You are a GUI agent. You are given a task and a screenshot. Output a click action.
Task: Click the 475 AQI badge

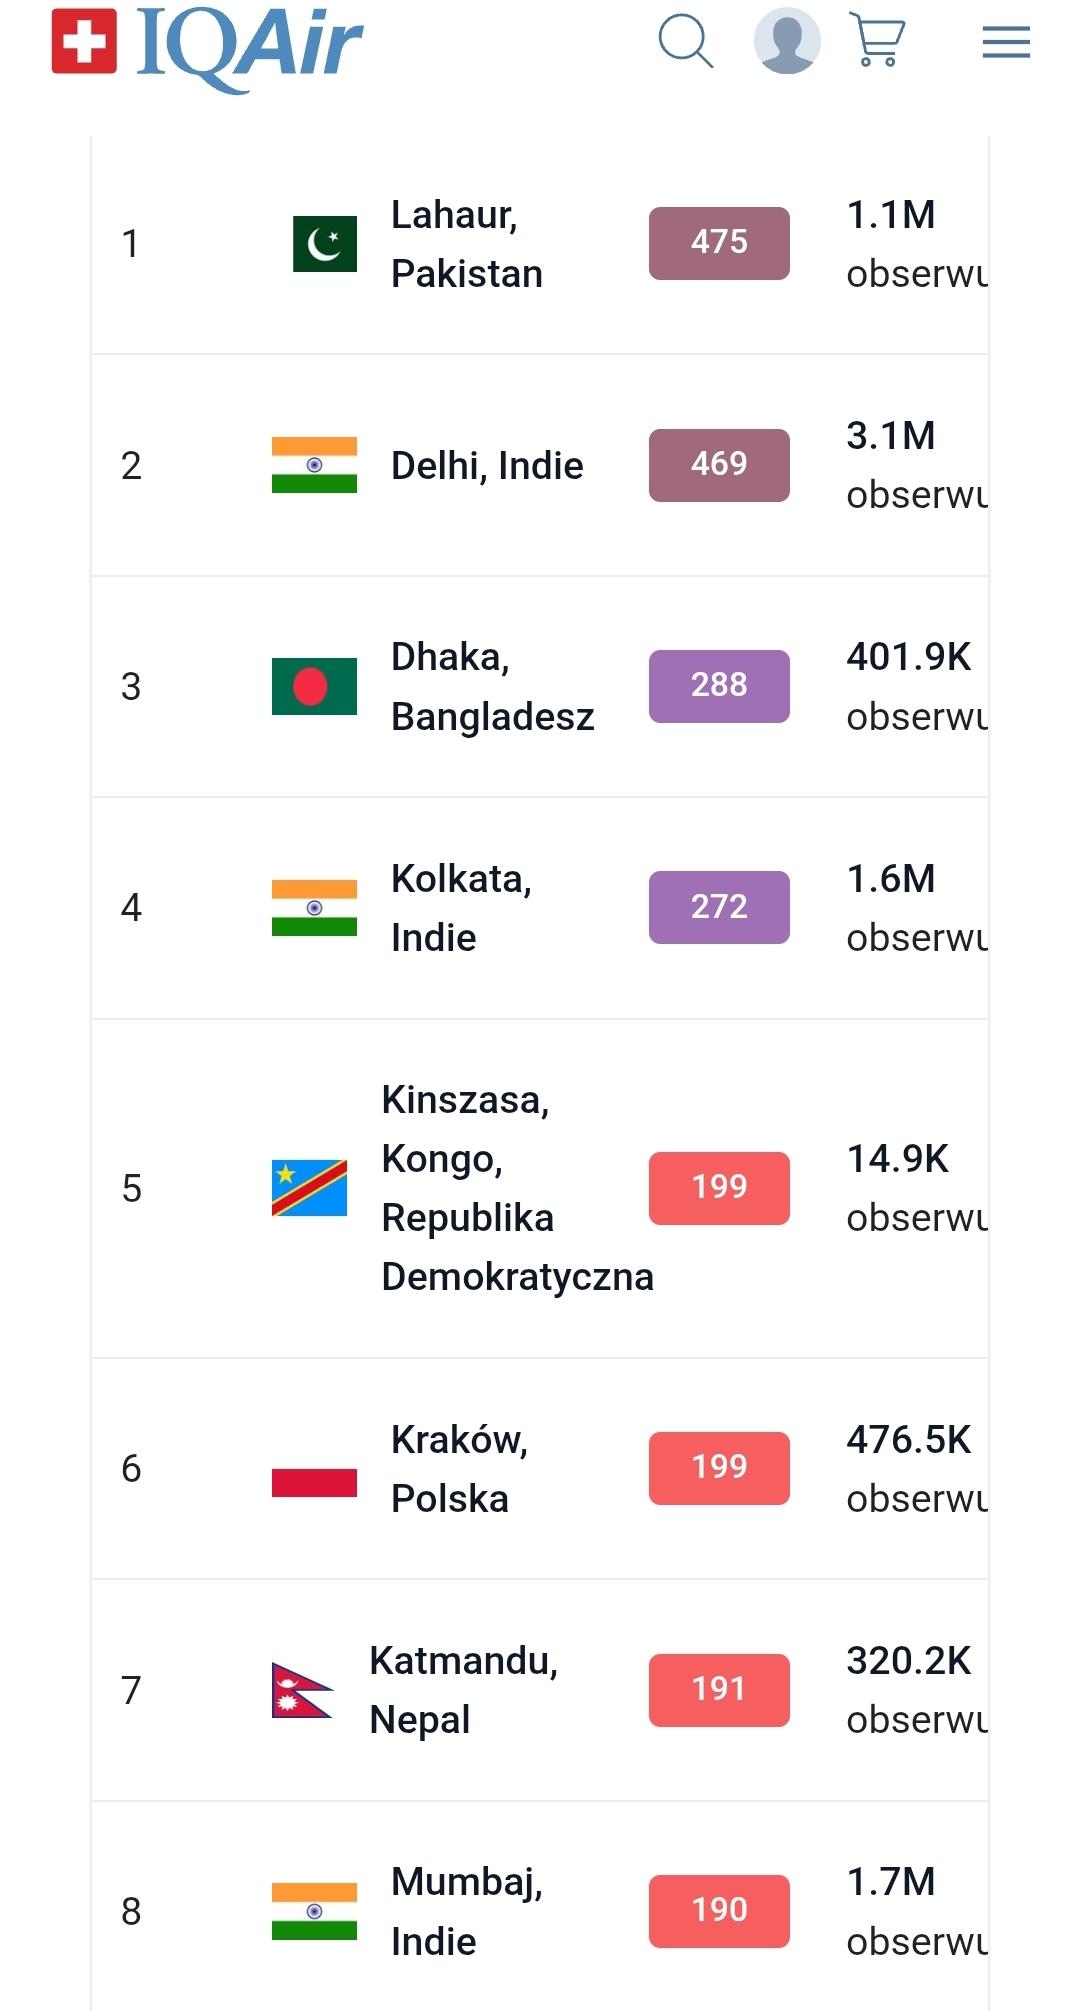719,243
